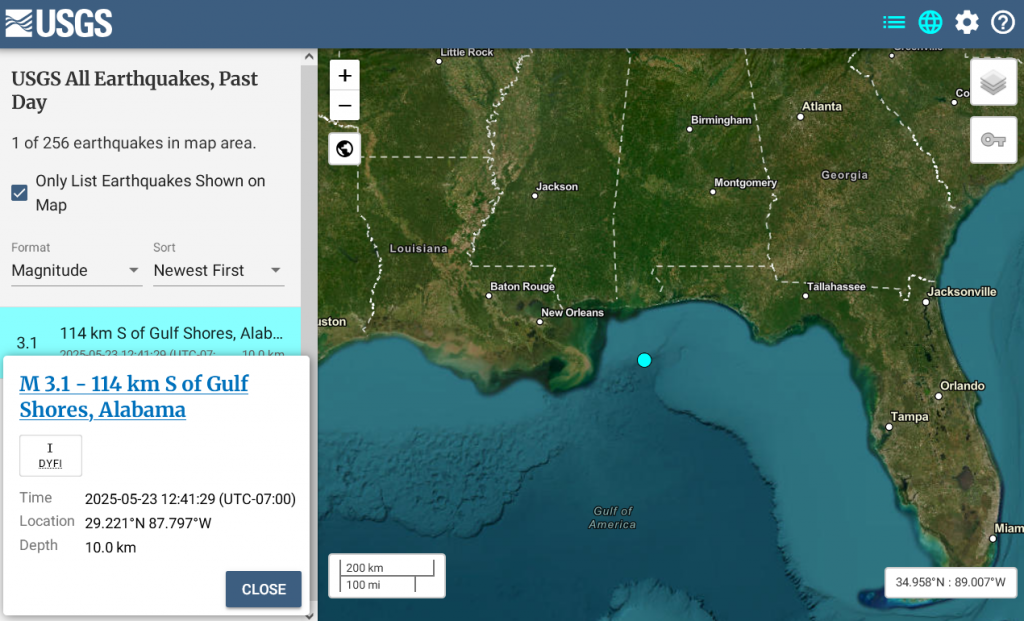Click the Montgomery map label
Screen dimensions: 1024x621
(x=745, y=183)
